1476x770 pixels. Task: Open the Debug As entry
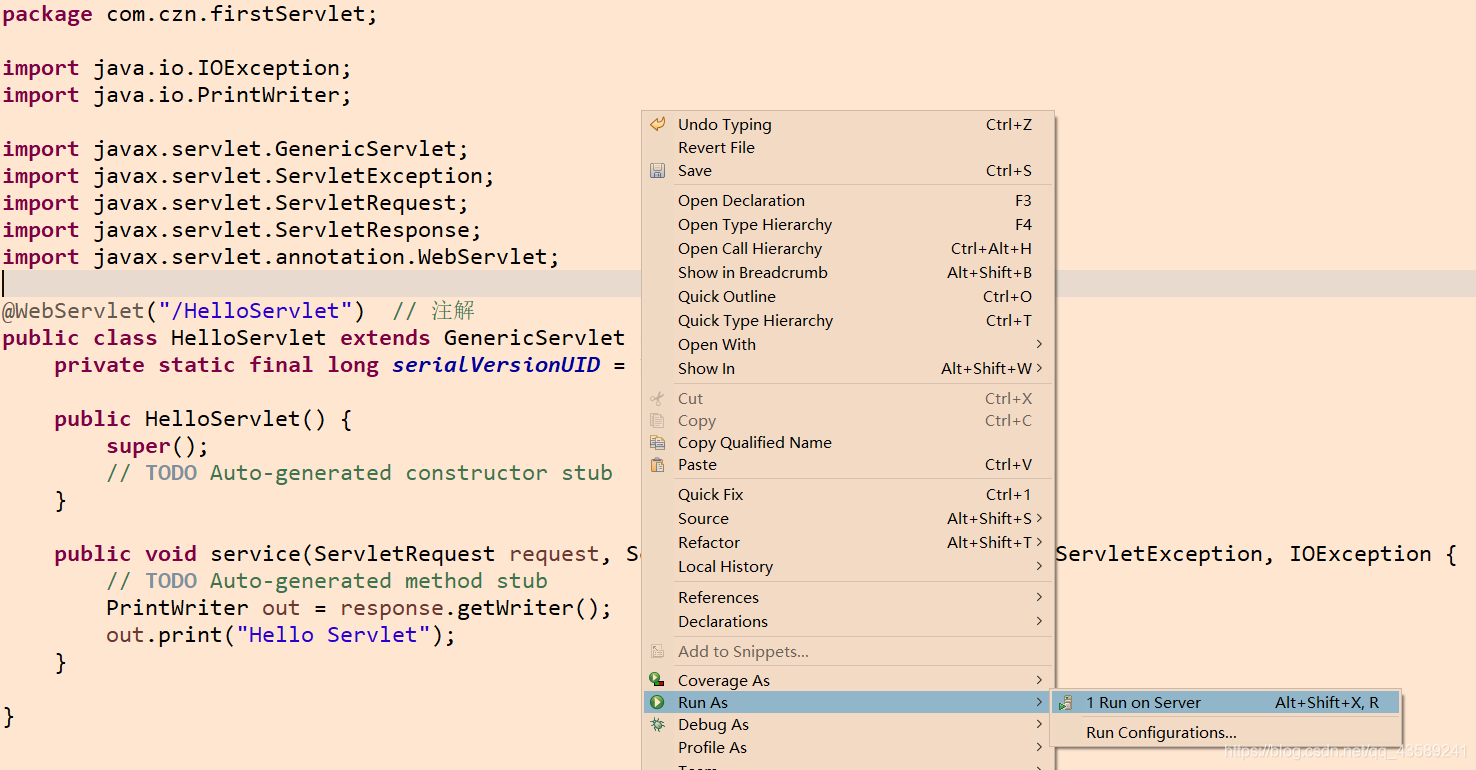[x=848, y=725]
